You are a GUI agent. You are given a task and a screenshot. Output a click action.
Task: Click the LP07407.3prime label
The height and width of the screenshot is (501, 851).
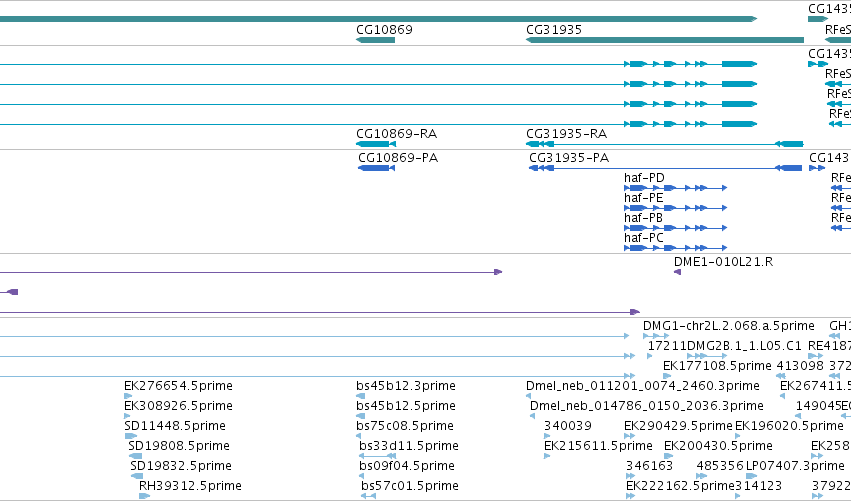pyautogui.click(x=795, y=466)
